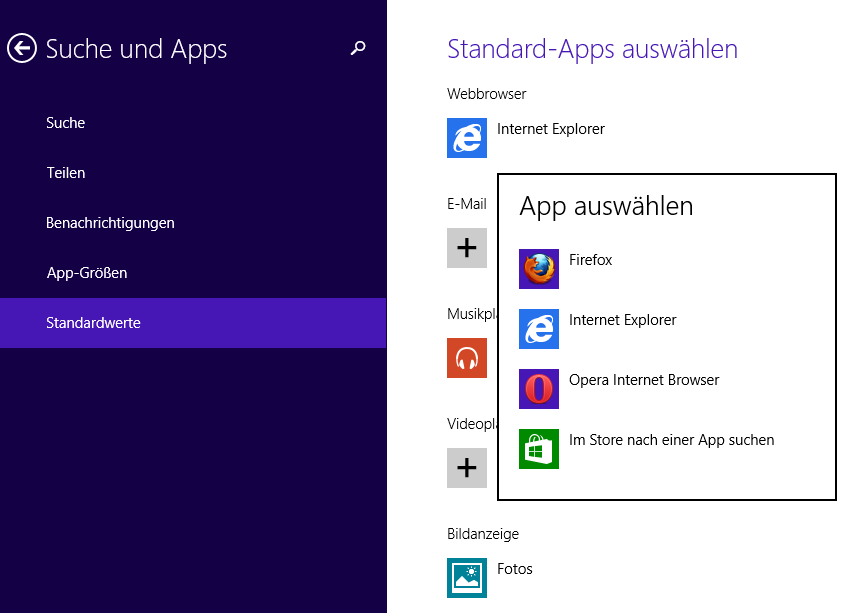The width and height of the screenshot is (861, 613).
Task: Click the E-Mail category label
Action: pos(467,204)
